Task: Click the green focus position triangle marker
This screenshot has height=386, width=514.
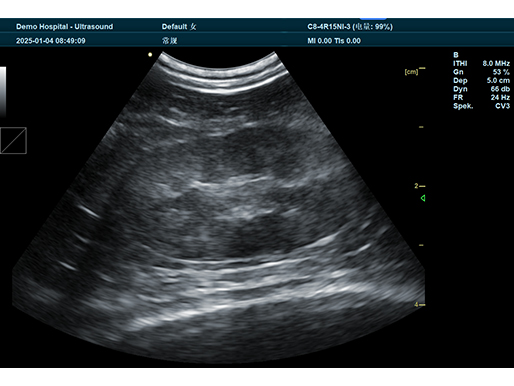Action: click(x=423, y=198)
